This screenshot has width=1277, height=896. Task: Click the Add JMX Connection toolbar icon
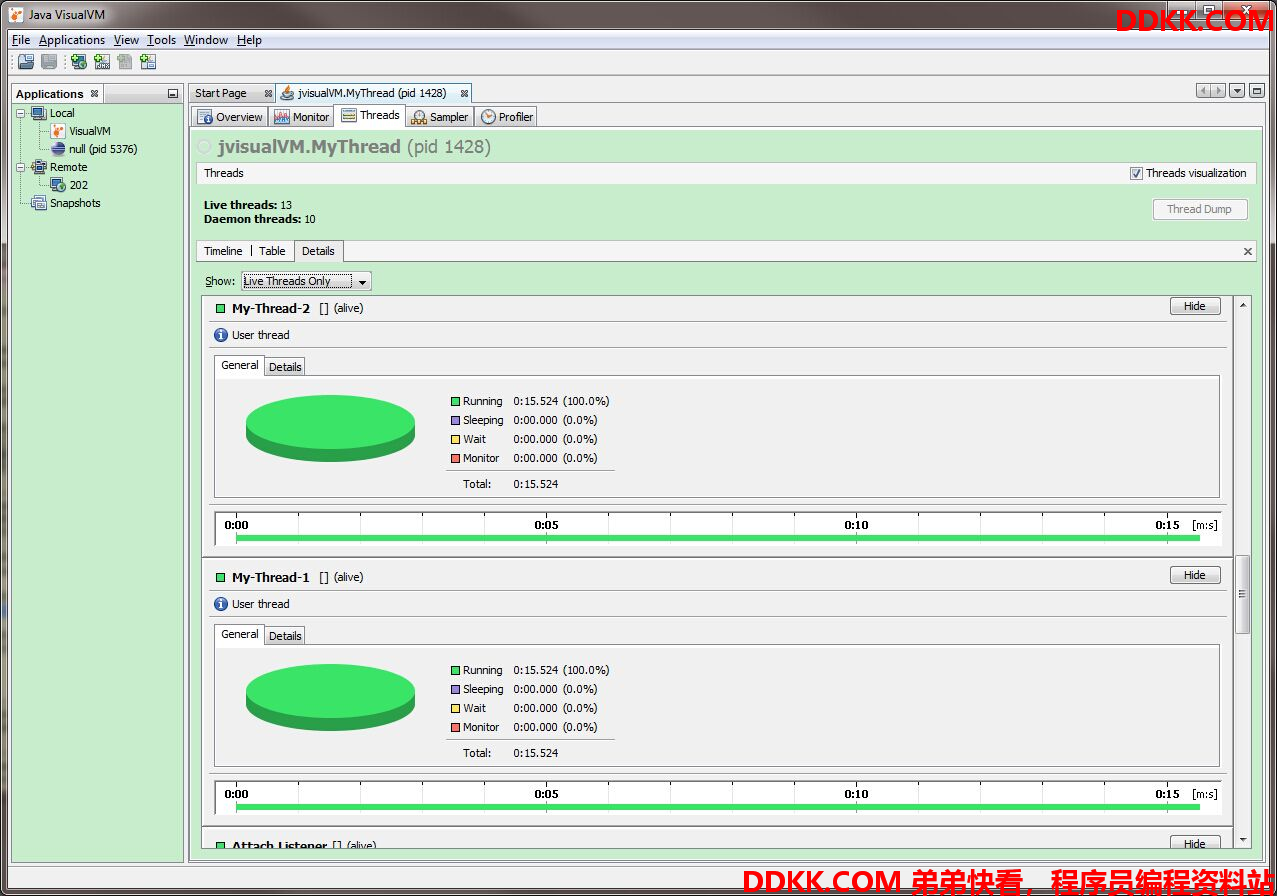pyautogui.click(x=102, y=62)
